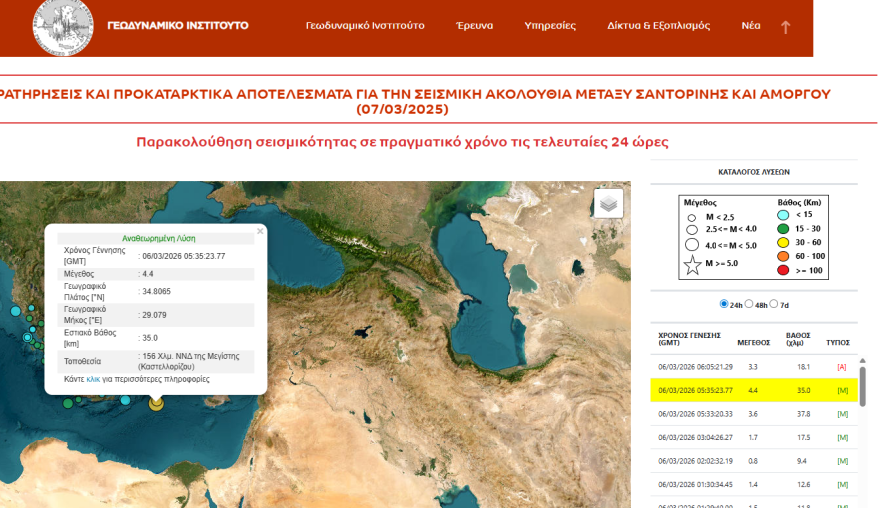Click the catalog list scrollbar thumb
The width and height of the screenshot is (880, 508).
point(863,385)
